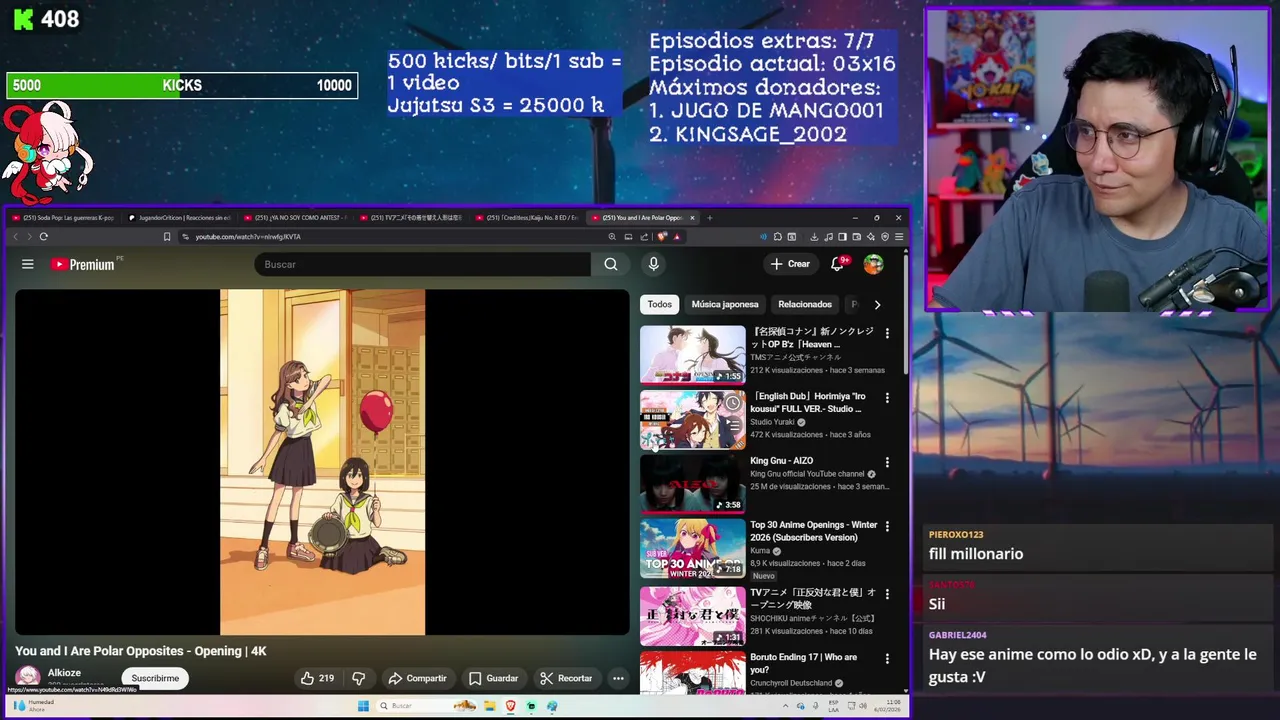Open the Top 30 Anime Openings thumbnail
The width and height of the screenshot is (1280, 720).
(x=693, y=548)
